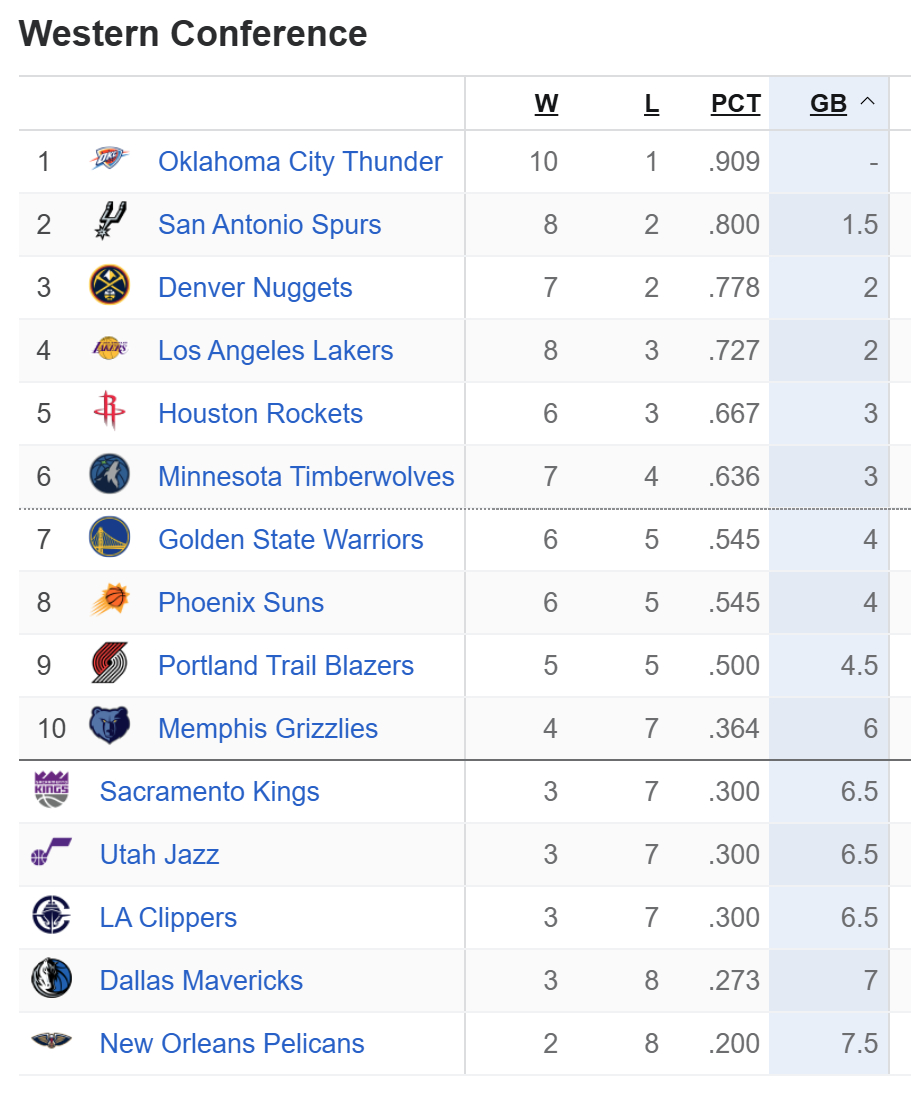Sort standings by W column header
911x1093 pixels.
[546, 103]
